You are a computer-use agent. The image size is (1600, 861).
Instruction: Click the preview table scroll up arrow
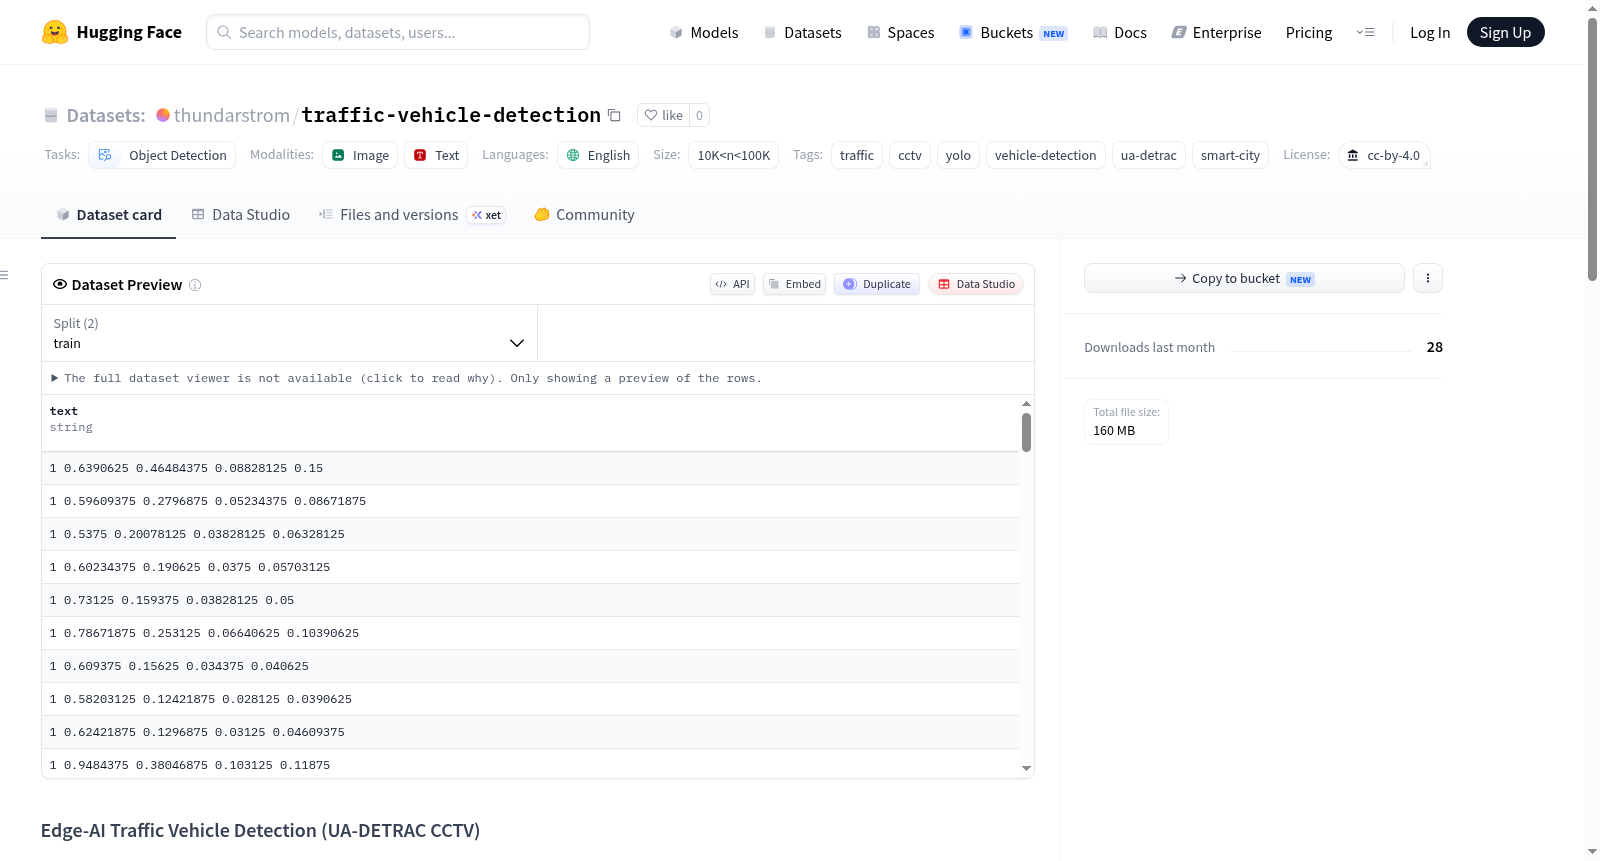(1026, 403)
